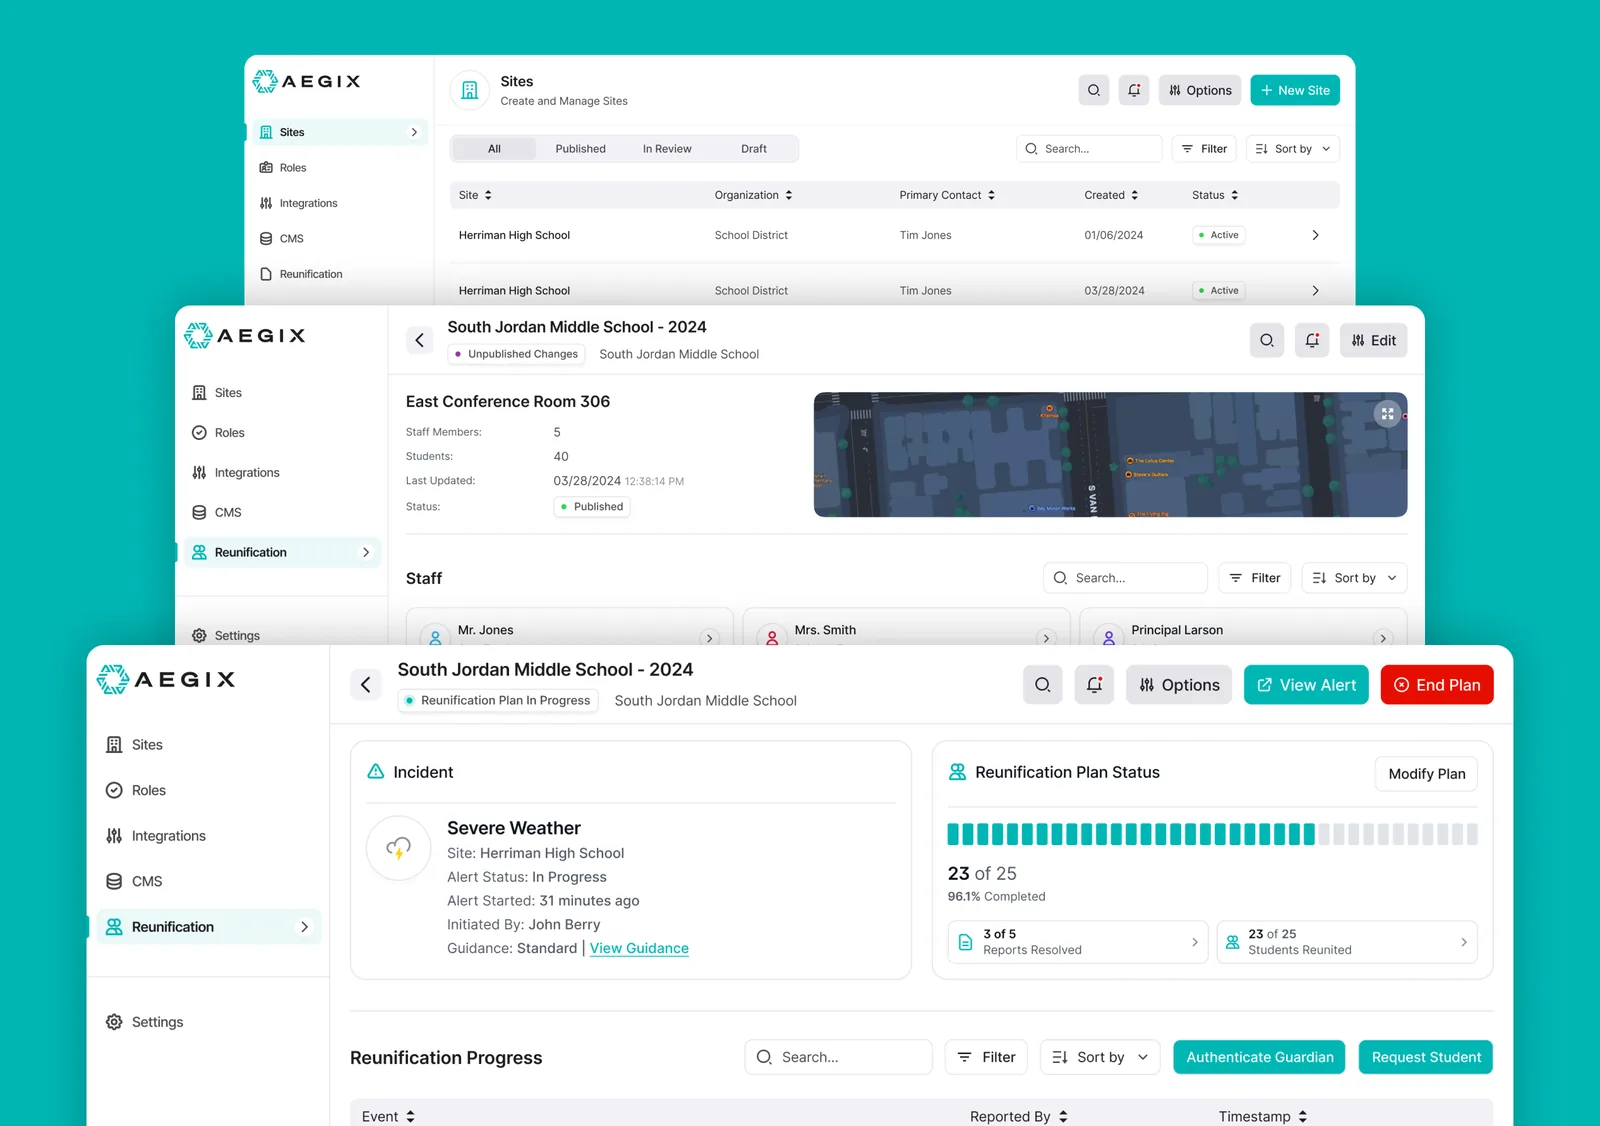The width and height of the screenshot is (1600, 1126).
Task: Expand Reunification chevron in middle window sidebar
Action: point(366,552)
